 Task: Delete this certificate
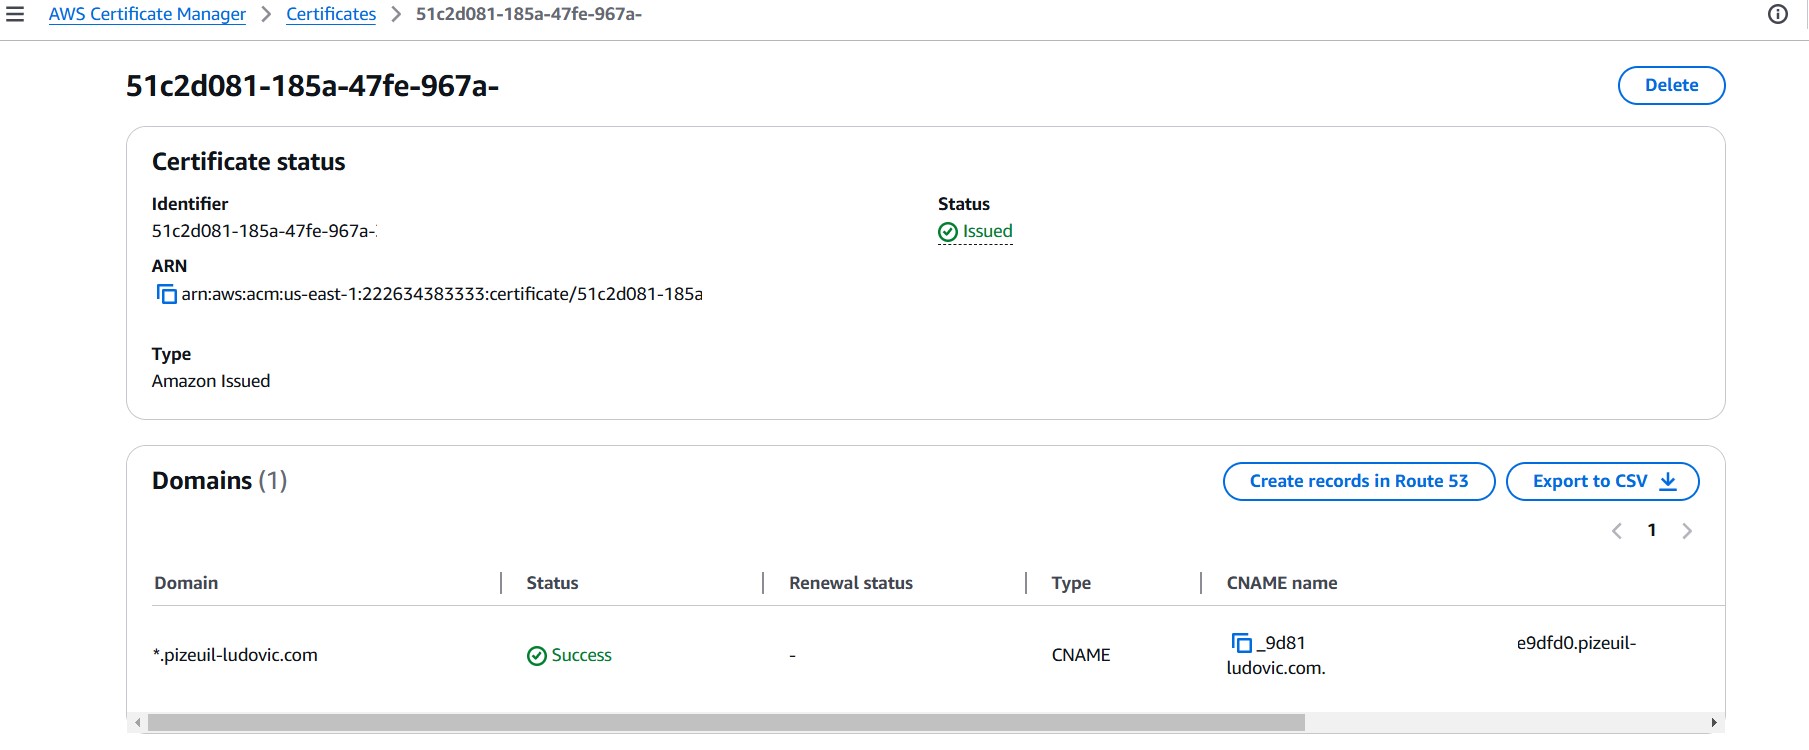[1671, 85]
